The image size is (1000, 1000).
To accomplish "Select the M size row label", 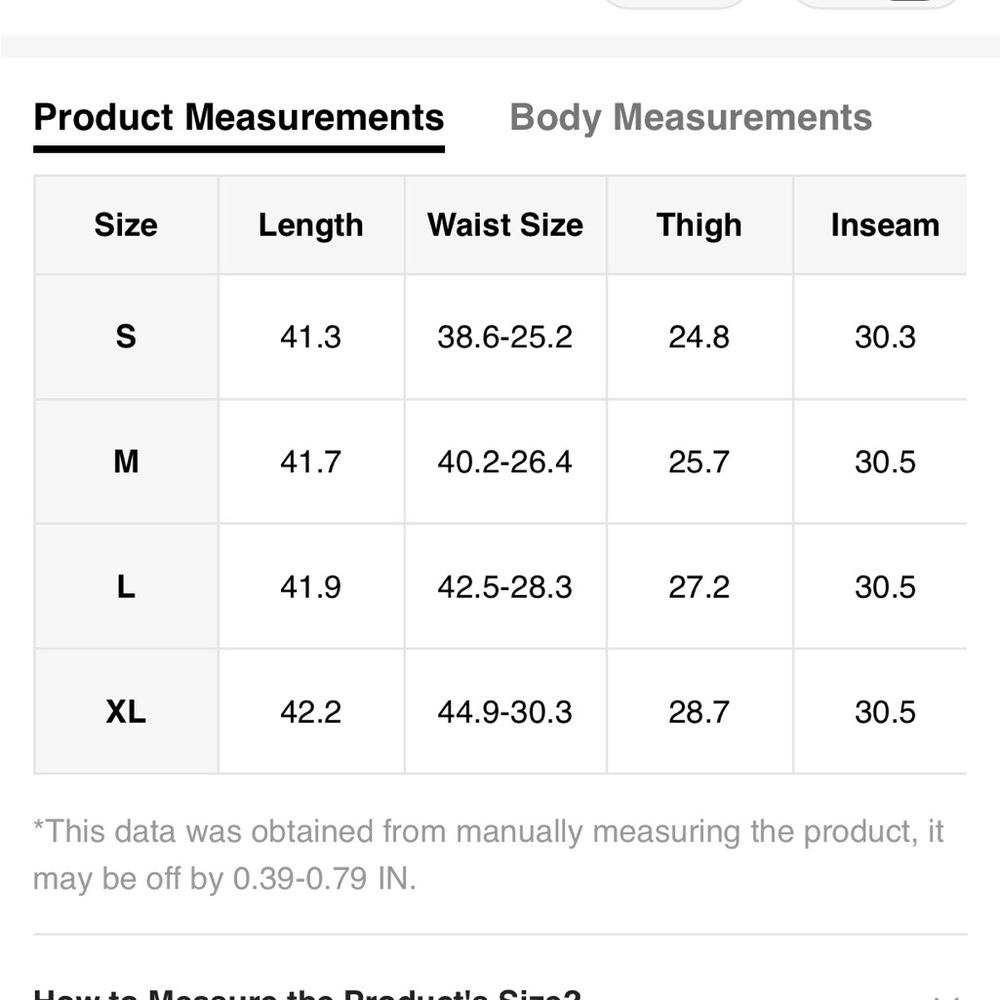I will [x=126, y=462].
